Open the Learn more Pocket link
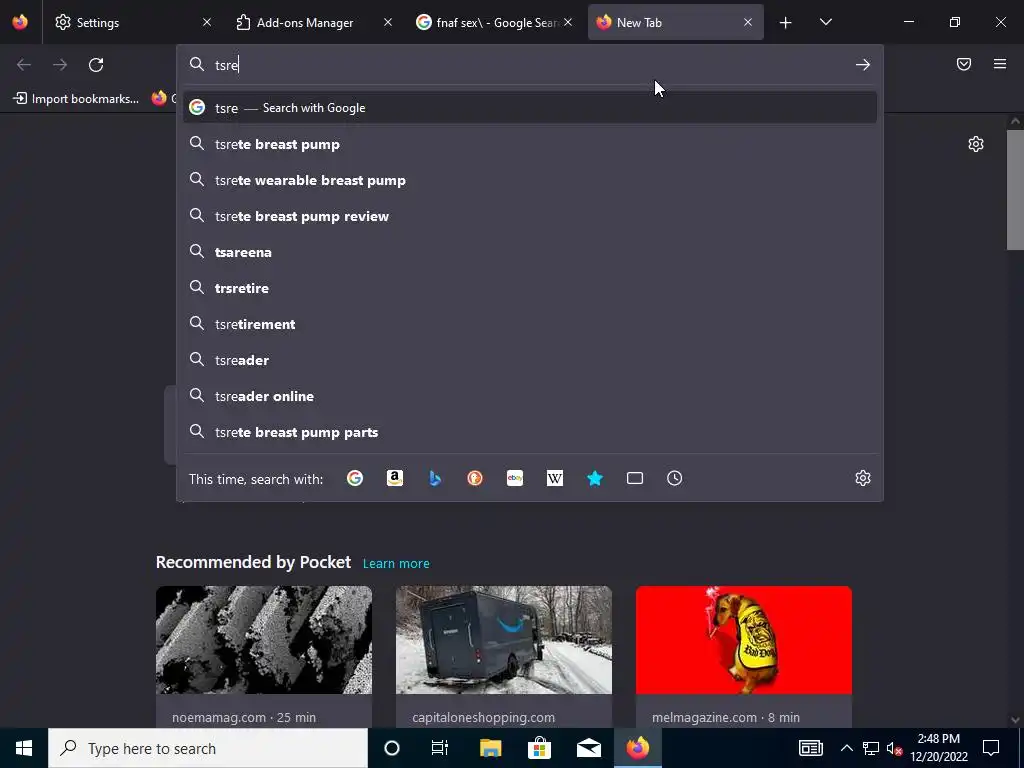Image resolution: width=1024 pixels, height=768 pixels. coord(396,564)
